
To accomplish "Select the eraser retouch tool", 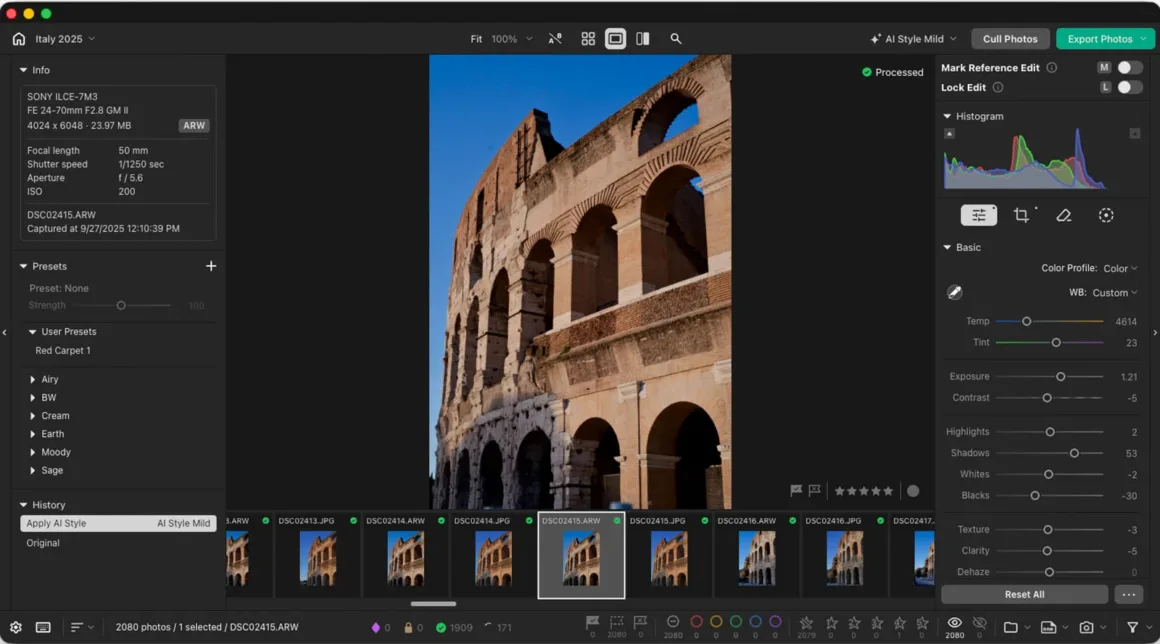I will [1063, 215].
